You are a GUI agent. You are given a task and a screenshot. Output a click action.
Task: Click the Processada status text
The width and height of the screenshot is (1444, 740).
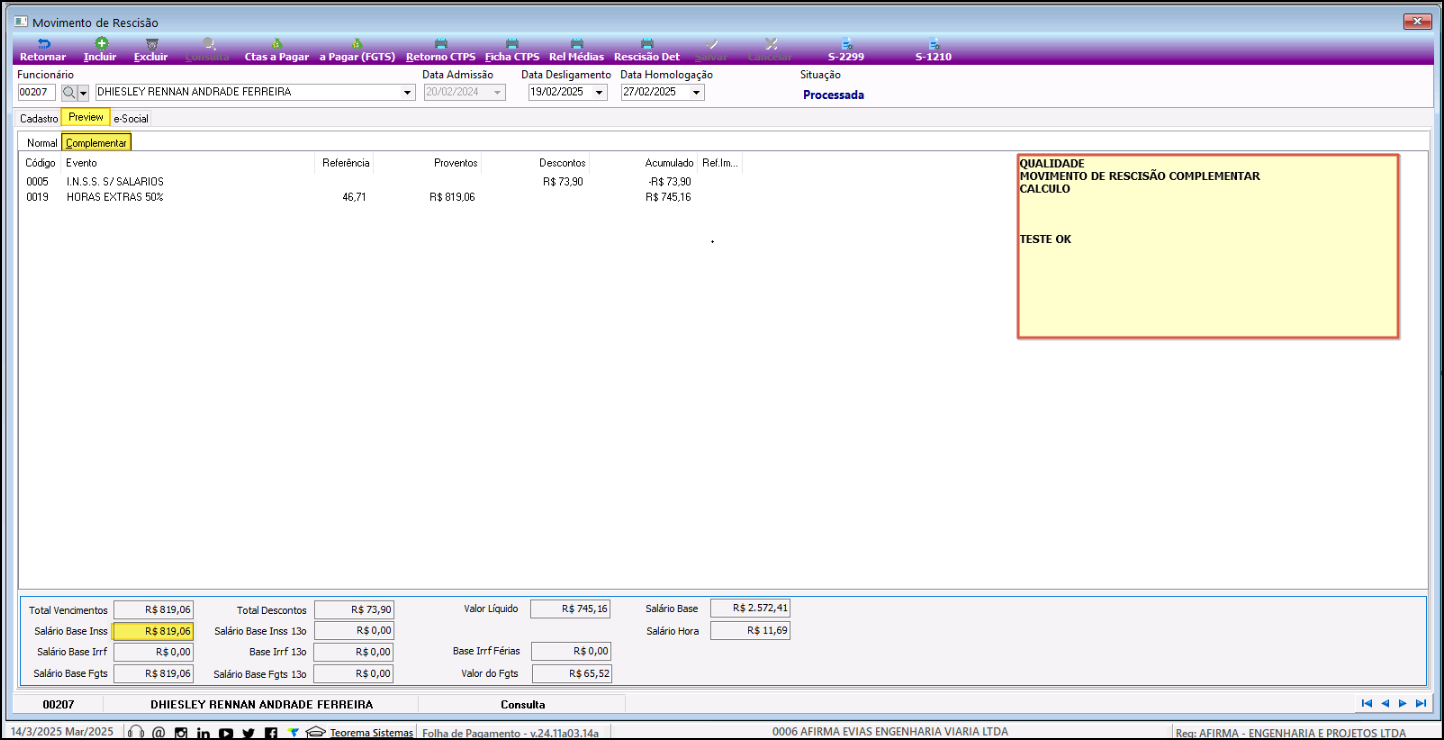pyautogui.click(x=833, y=95)
